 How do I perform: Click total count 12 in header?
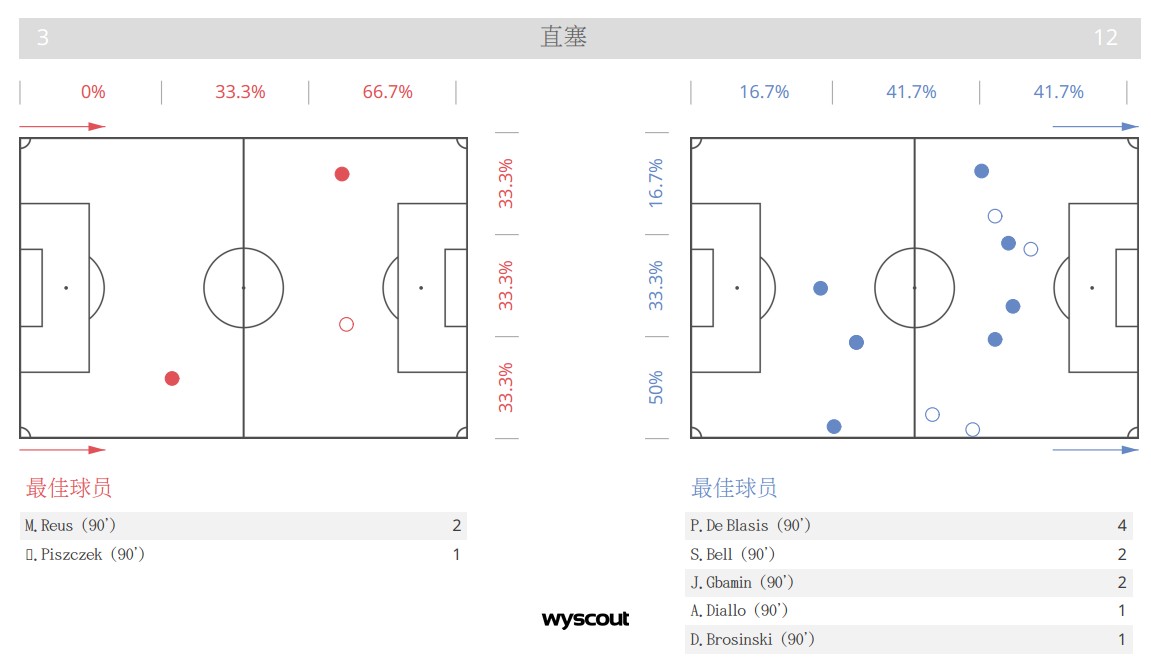[1105, 38]
